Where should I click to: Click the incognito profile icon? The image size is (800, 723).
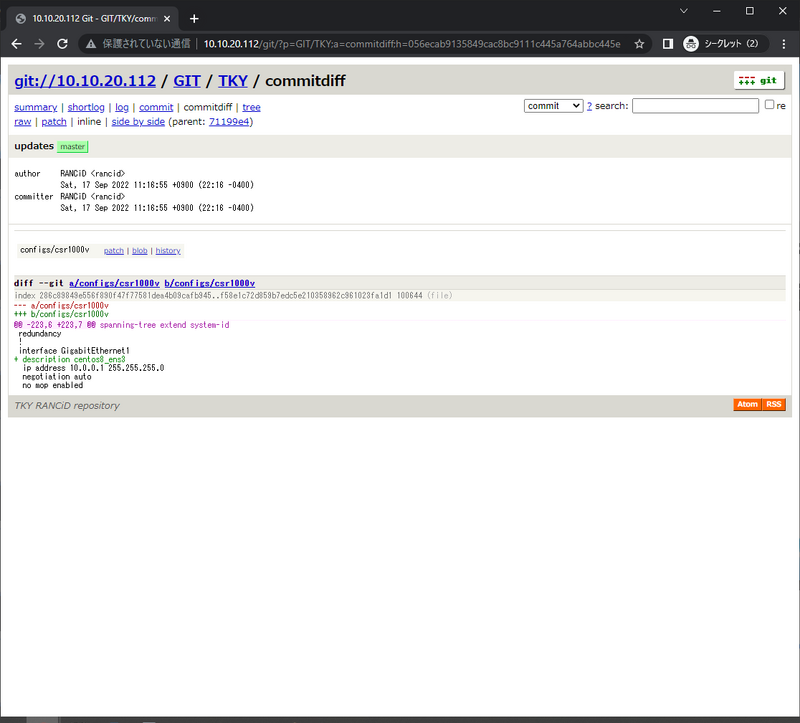(691, 44)
